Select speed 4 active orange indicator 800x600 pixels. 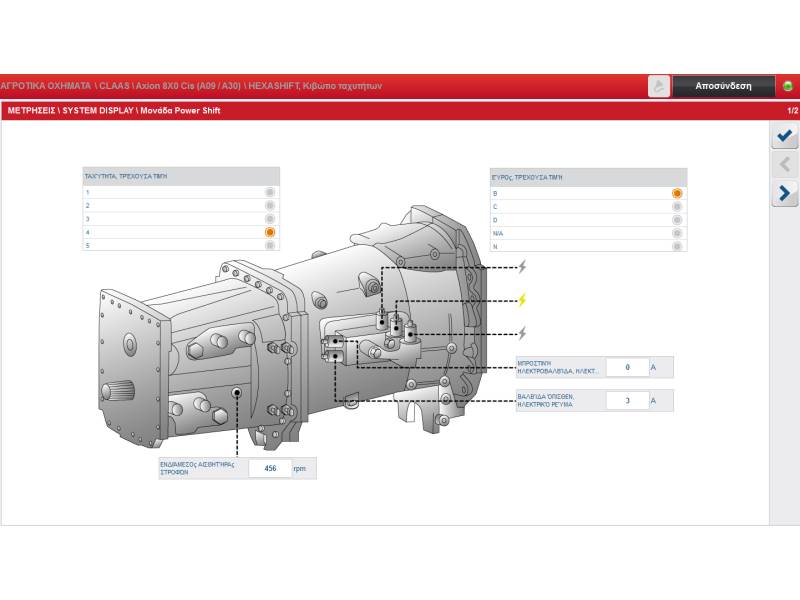click(x=270, y=232)
